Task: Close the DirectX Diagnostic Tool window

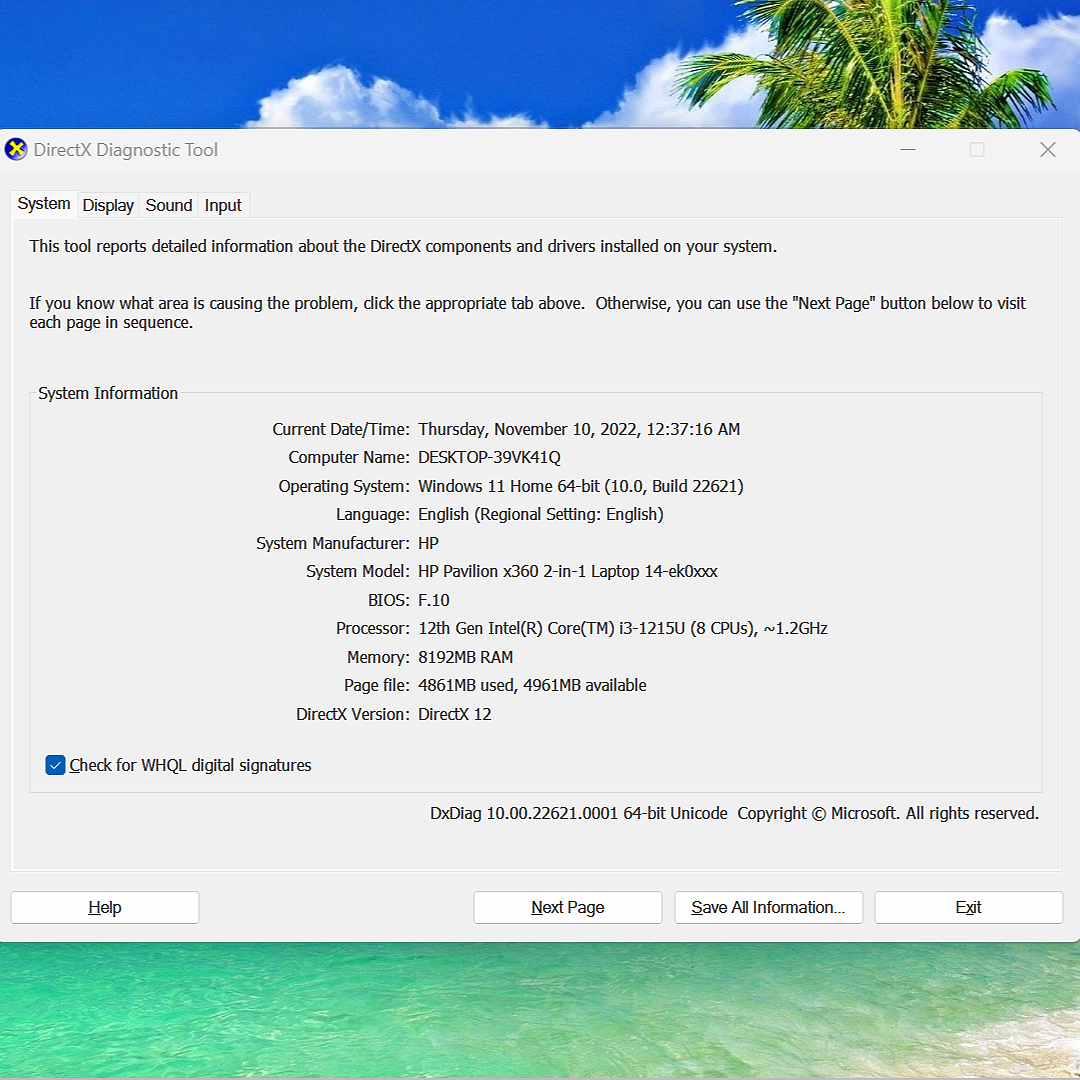Action: pos(1047,150)
